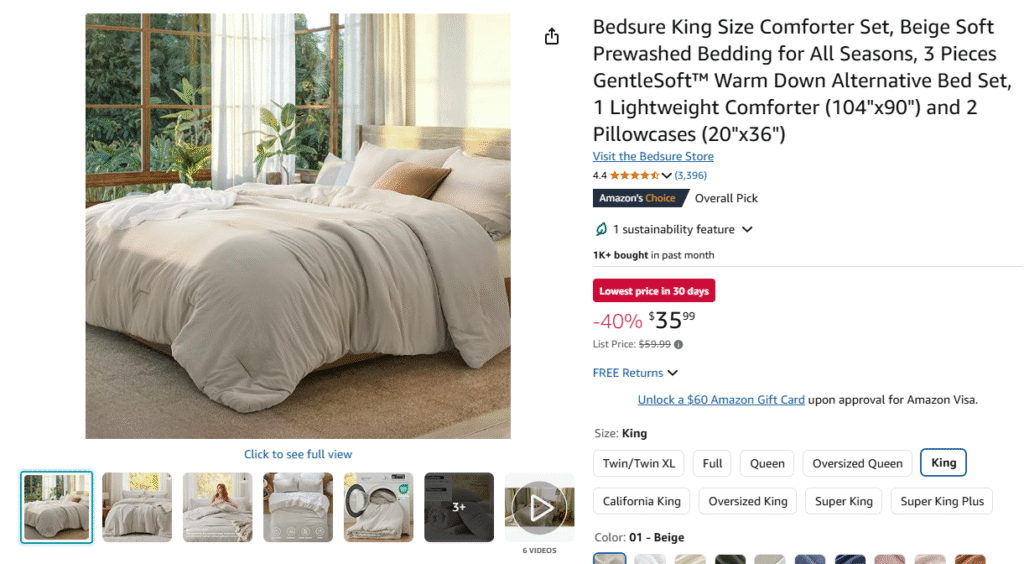Choose the California King size
Viewport: 1024px width, 564px height.
(x=641, y=501)
